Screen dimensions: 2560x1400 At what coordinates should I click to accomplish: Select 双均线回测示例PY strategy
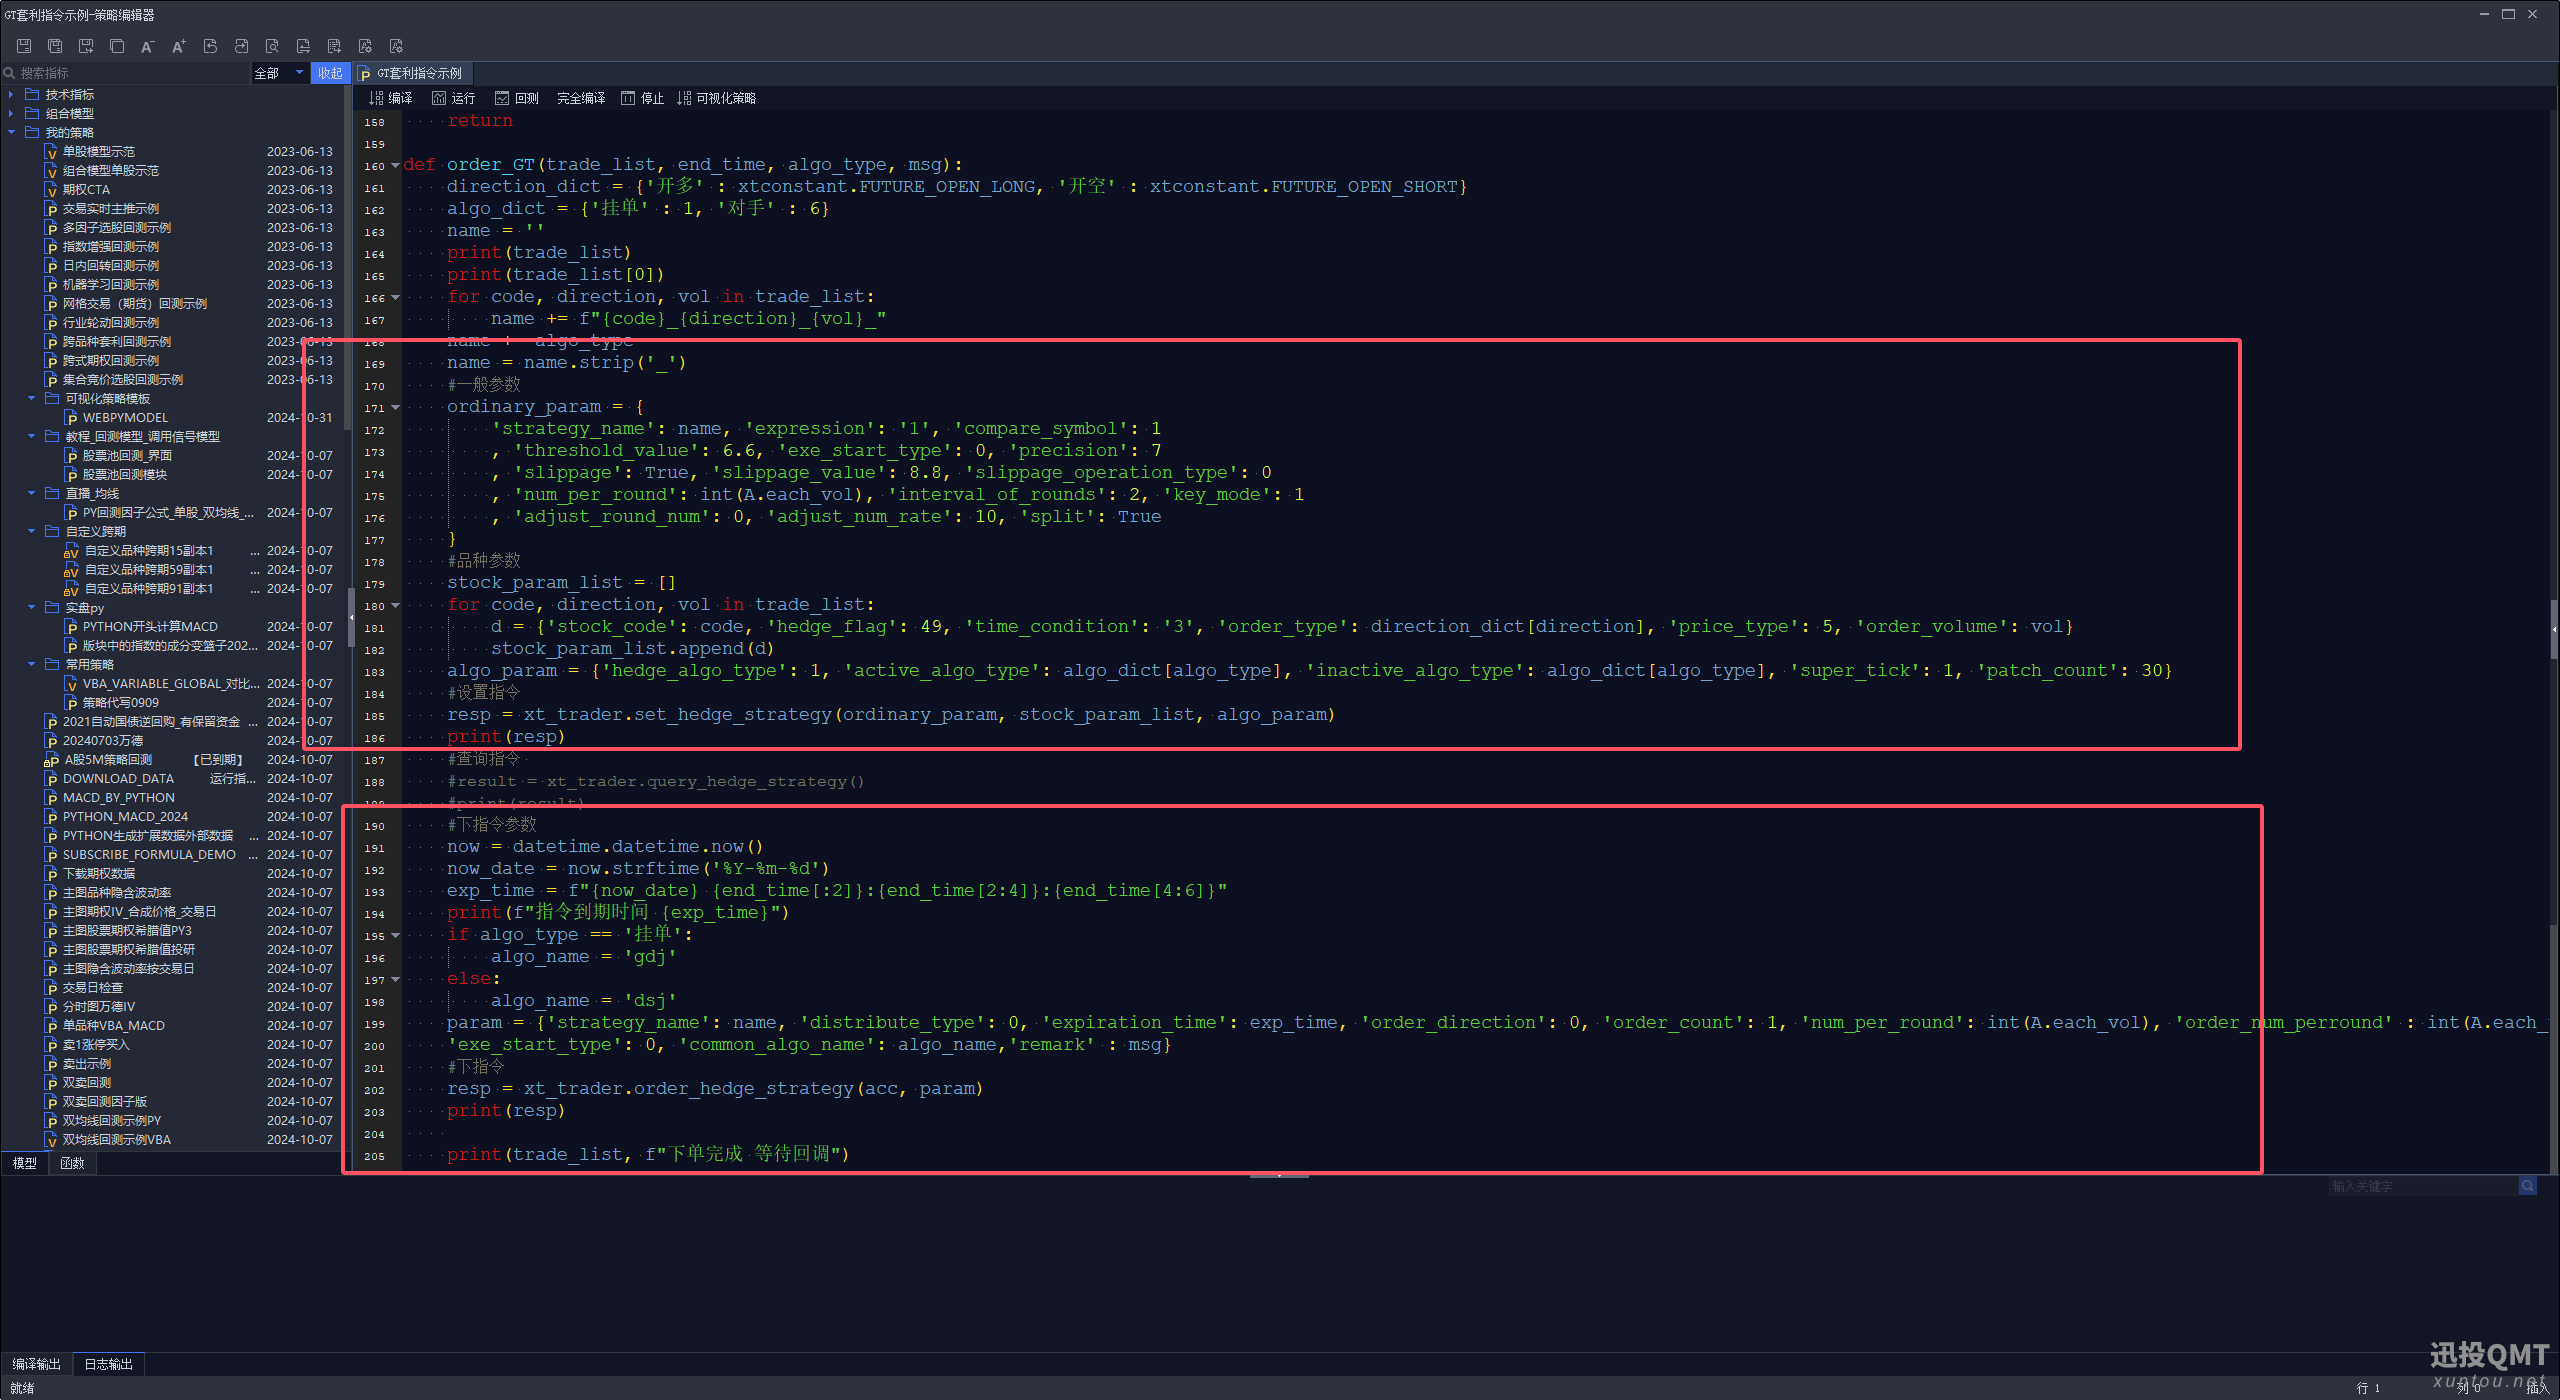[x=112, y=1120]
